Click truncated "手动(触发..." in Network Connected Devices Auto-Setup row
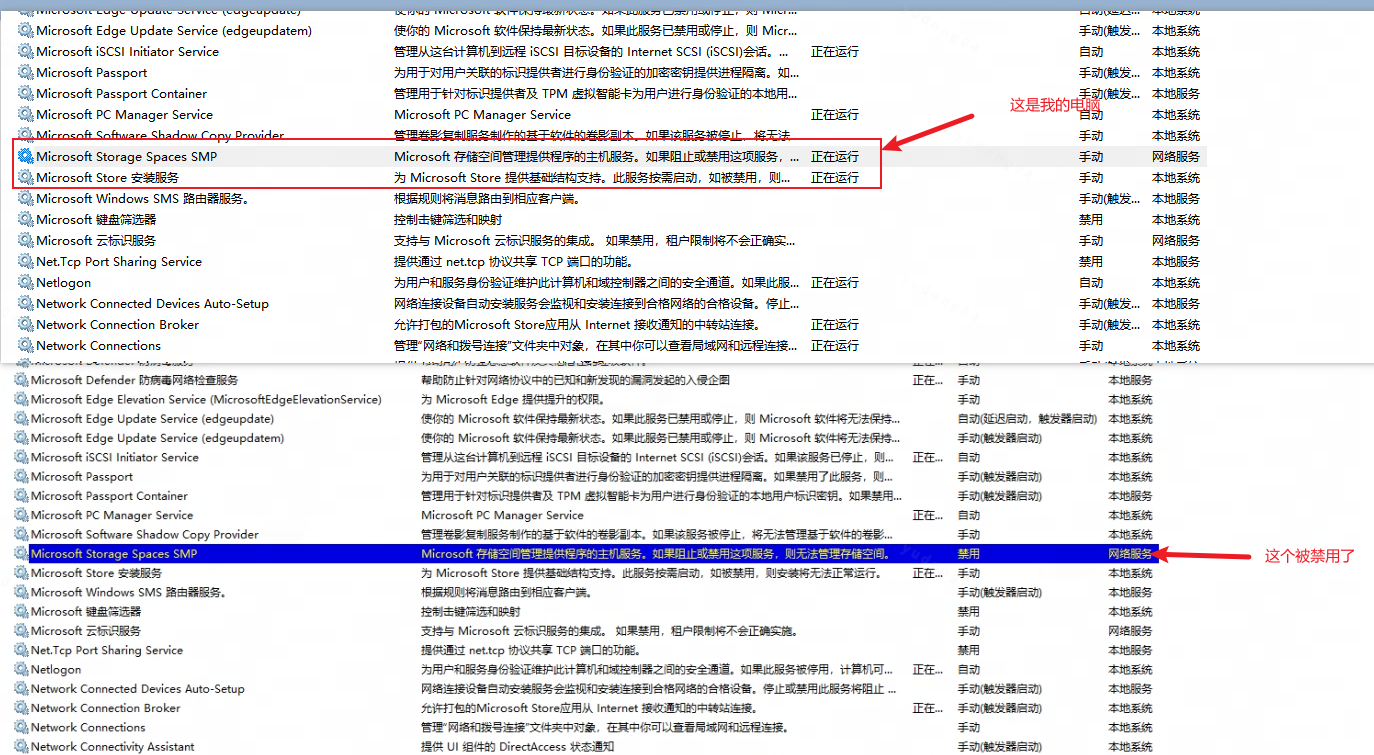The height and width of the screenshot is (755, 1374). (1110, 303)
